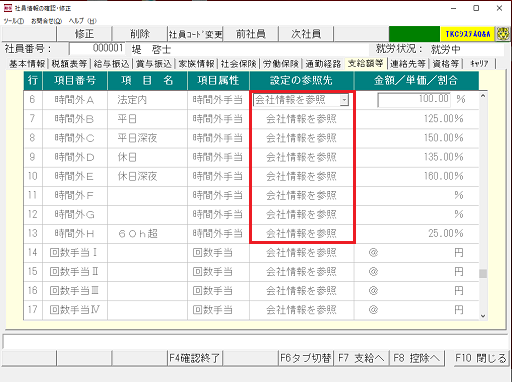Screen dimensions: 512x382
Task: Go to 前社員
Action: click(x=250, y=34)
